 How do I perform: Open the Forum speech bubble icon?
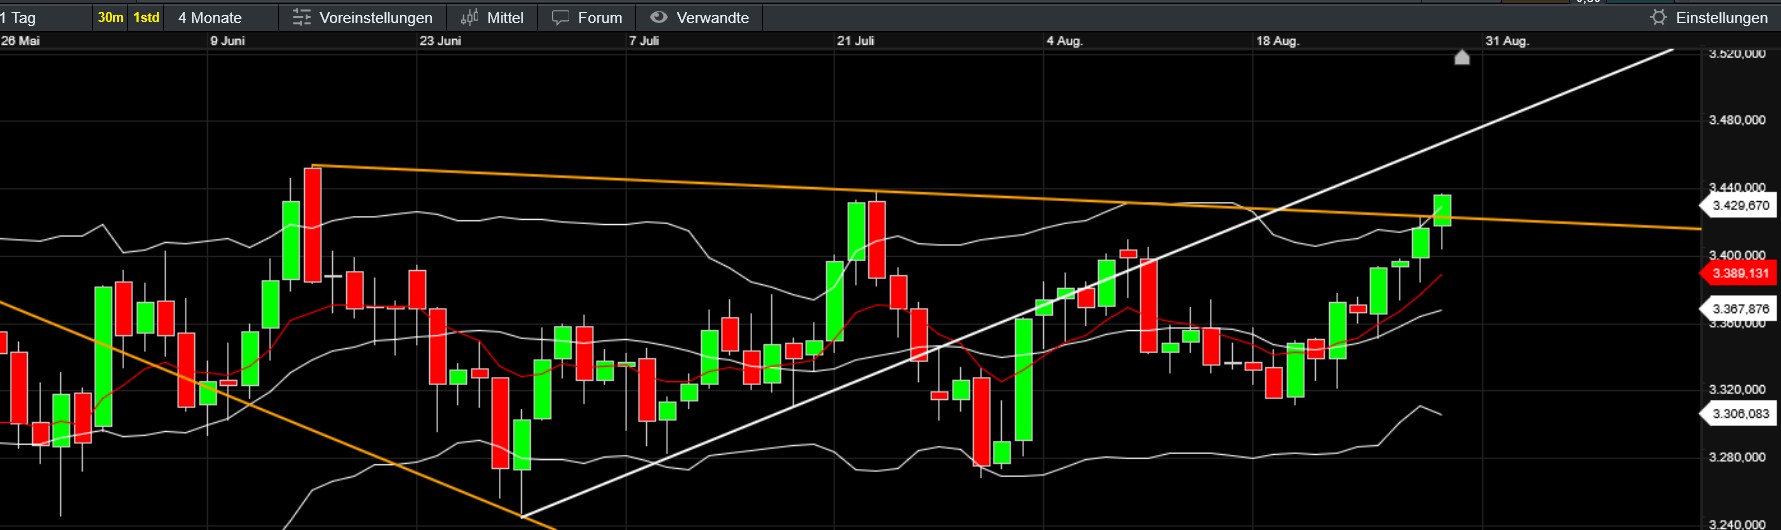560,17
